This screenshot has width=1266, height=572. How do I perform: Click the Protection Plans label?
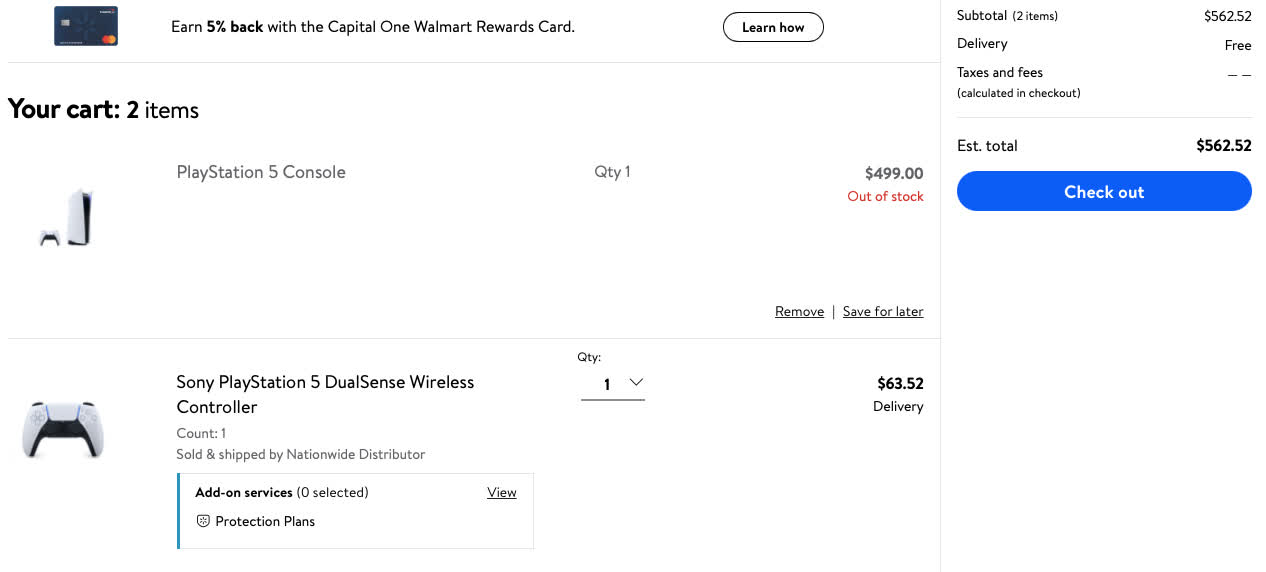point(265,521)
